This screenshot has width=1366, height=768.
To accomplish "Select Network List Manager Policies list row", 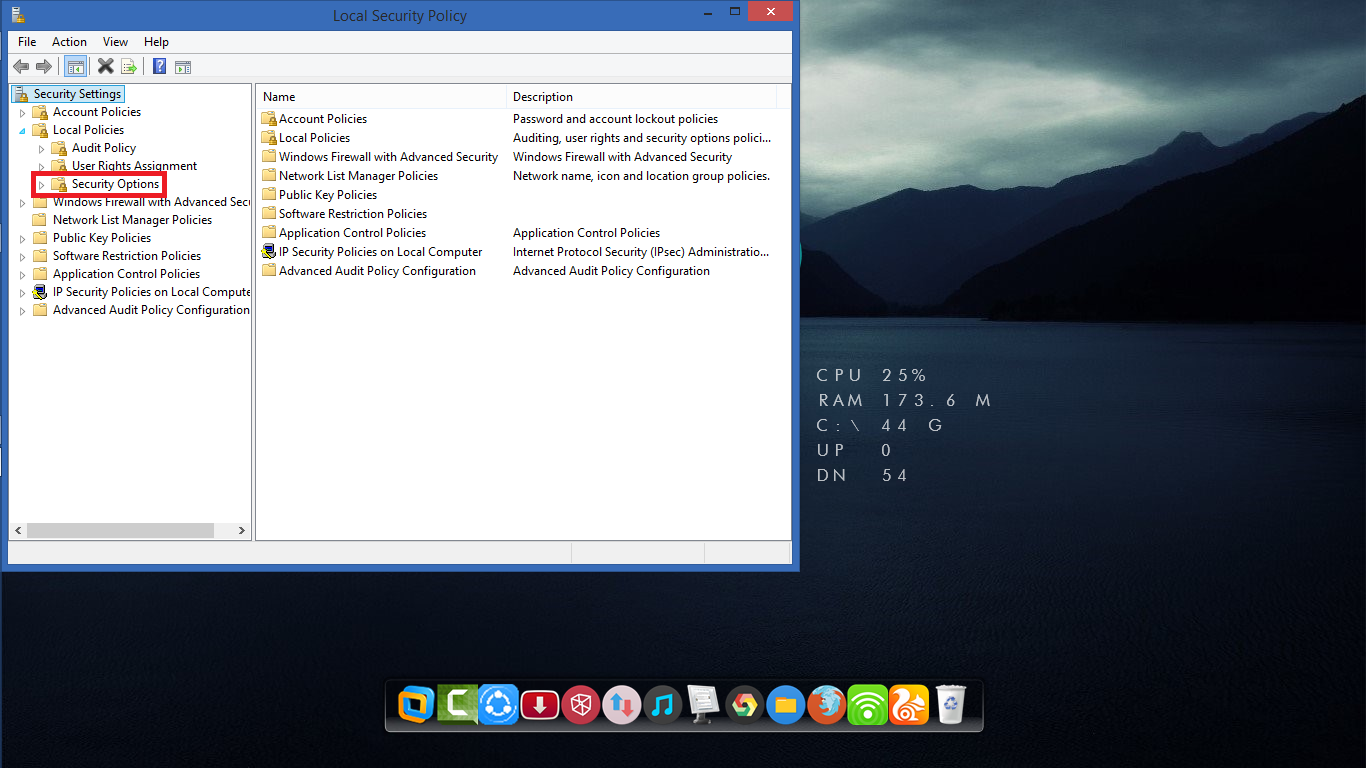I will click(358, 176).
